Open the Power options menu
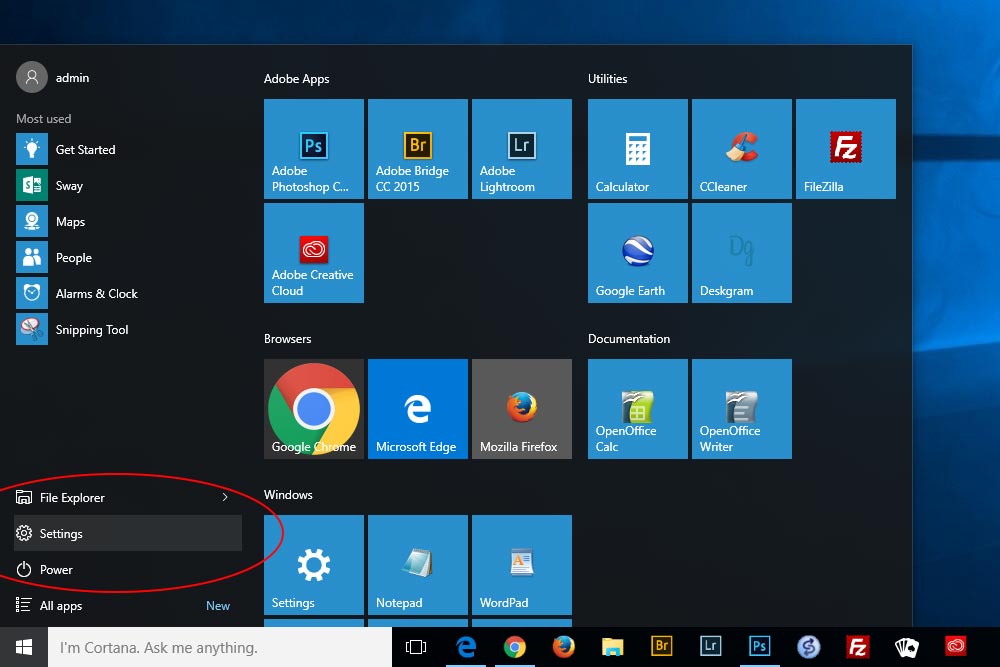1000x667 pixels. (56, 570)
